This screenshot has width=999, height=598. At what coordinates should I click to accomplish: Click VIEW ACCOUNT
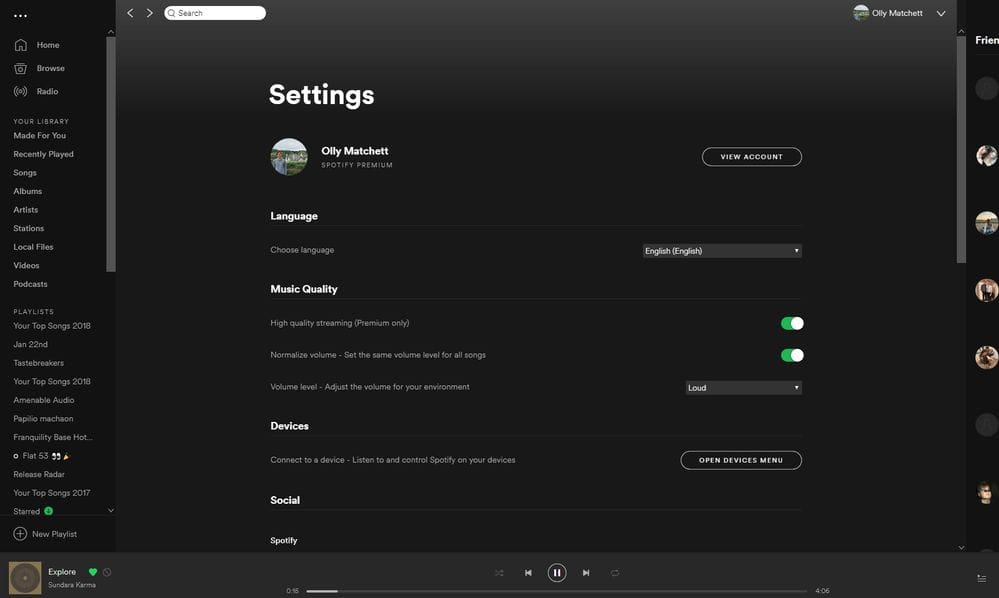pyautogui.click(x=751, y=156)
